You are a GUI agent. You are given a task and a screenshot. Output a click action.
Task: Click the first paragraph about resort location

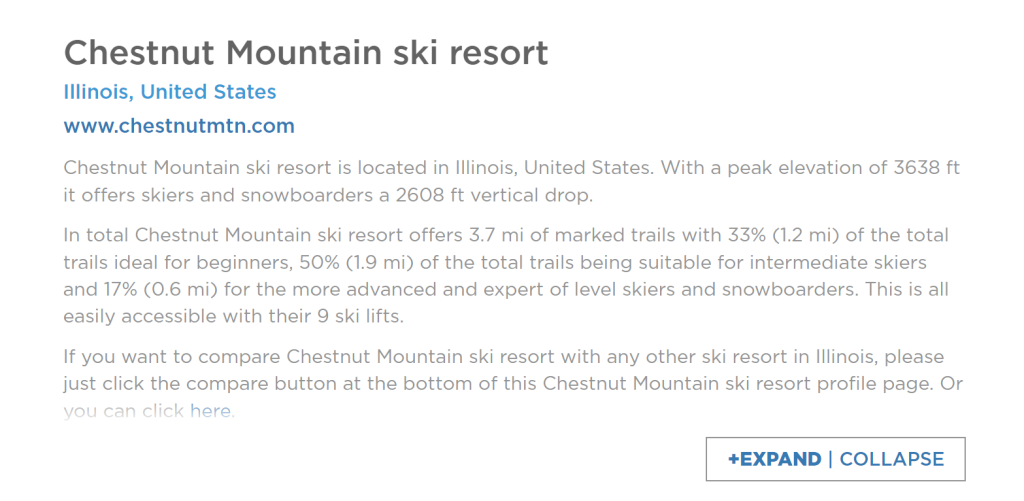511,182
